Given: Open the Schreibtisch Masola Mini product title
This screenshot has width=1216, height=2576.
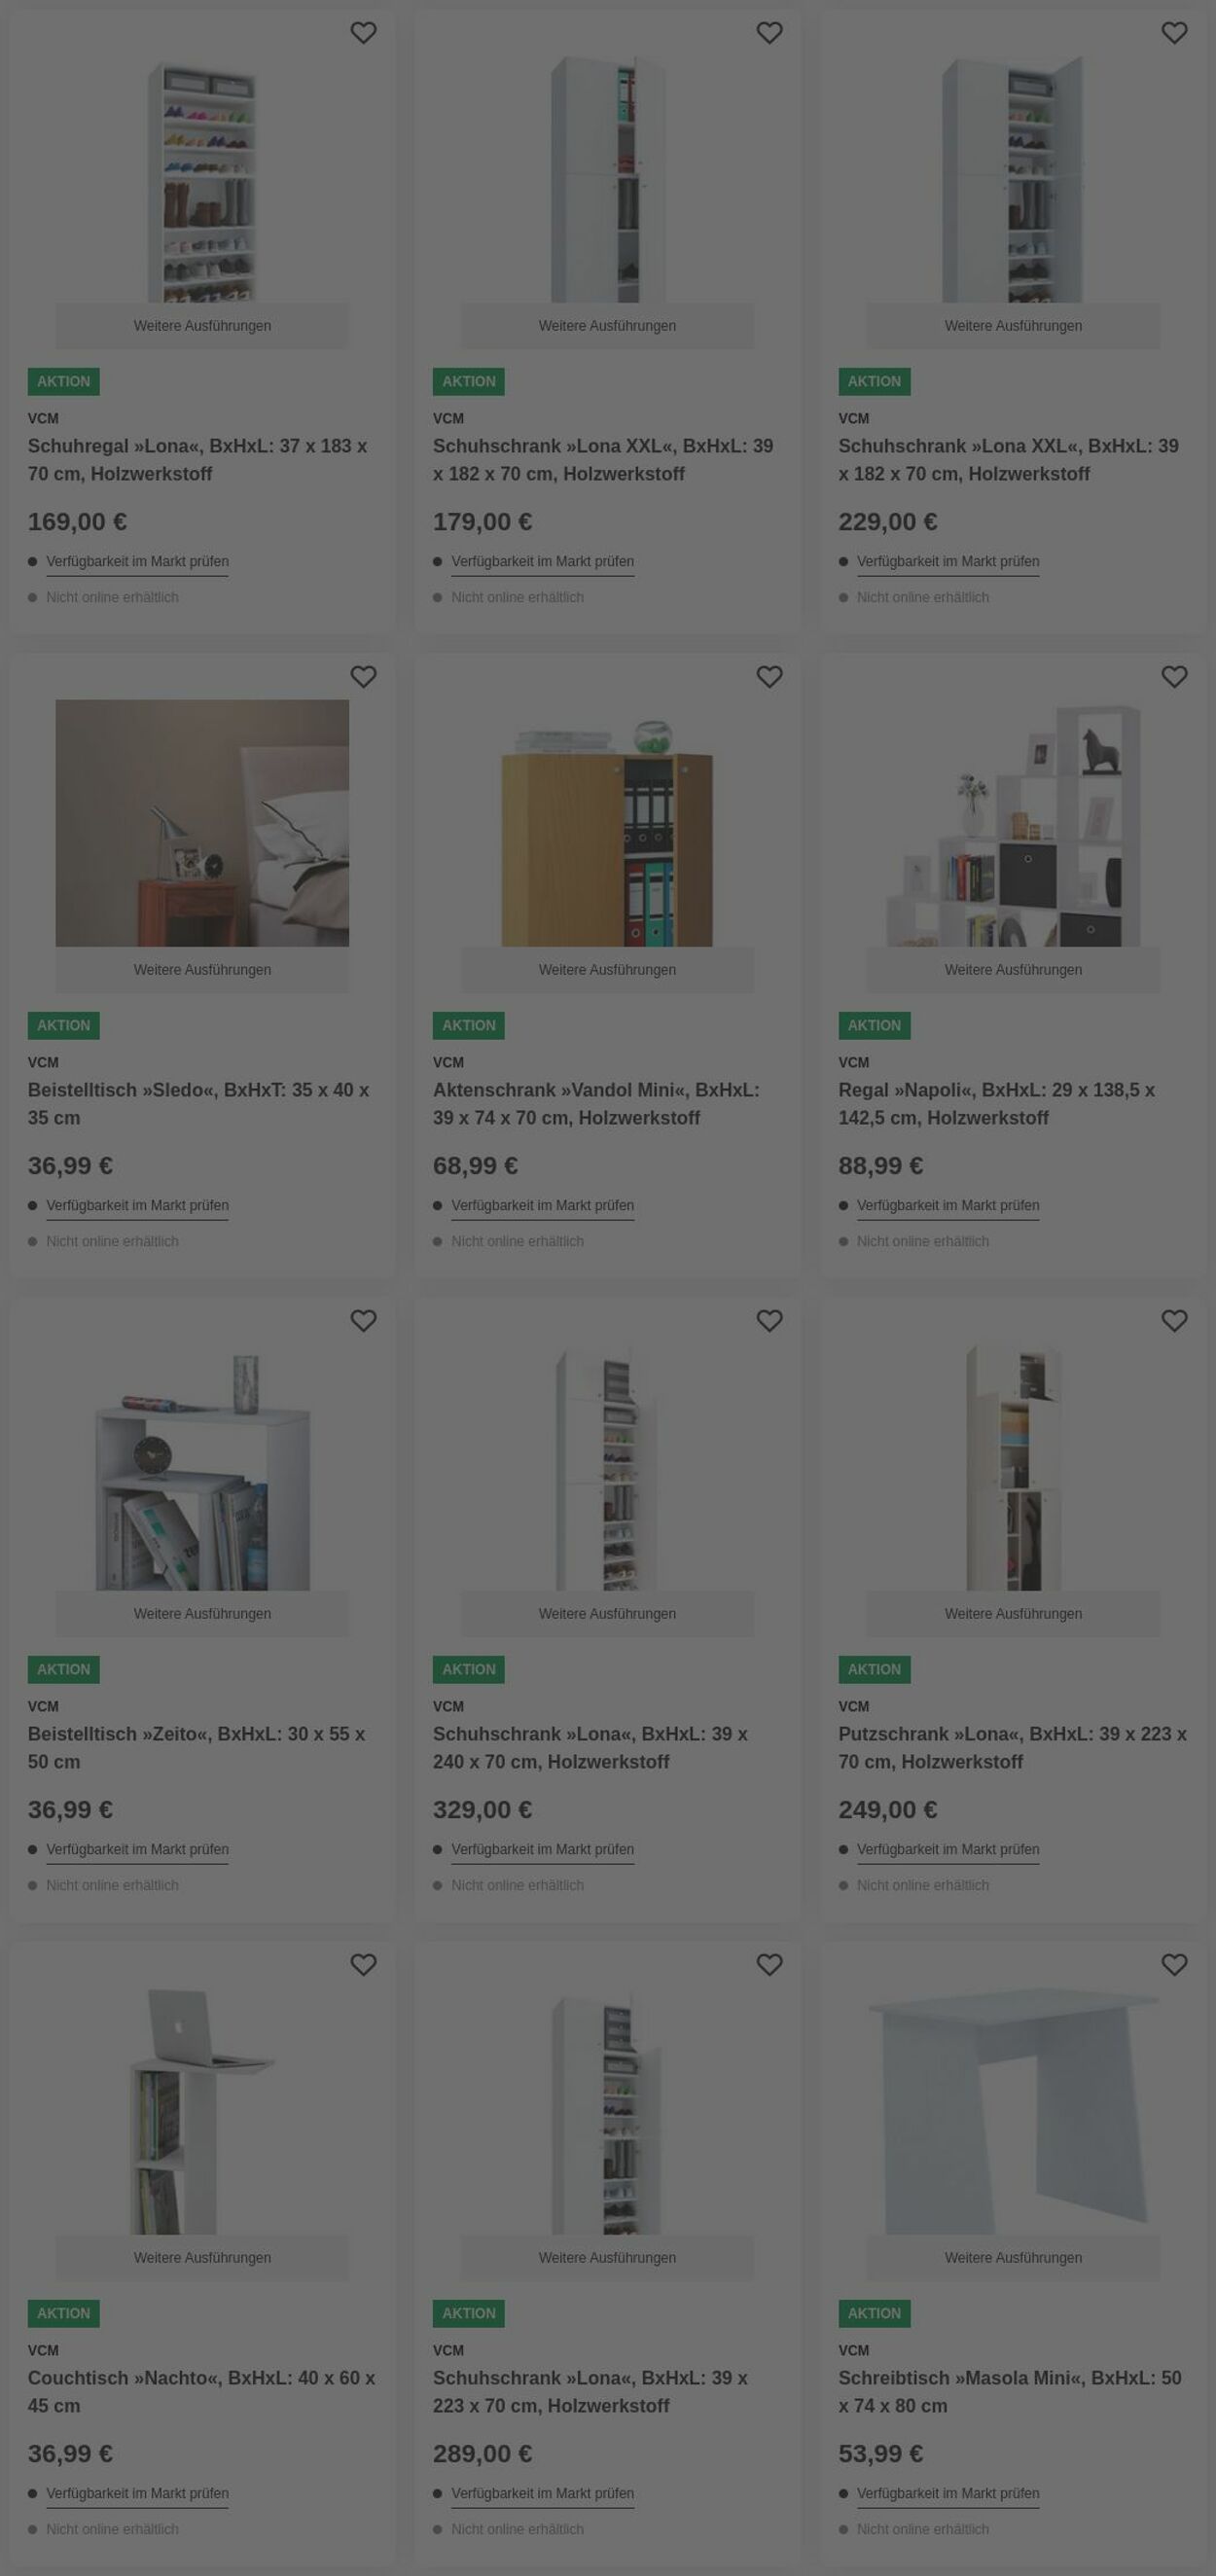Looking at the screenshot, I should (1010, 2392).
